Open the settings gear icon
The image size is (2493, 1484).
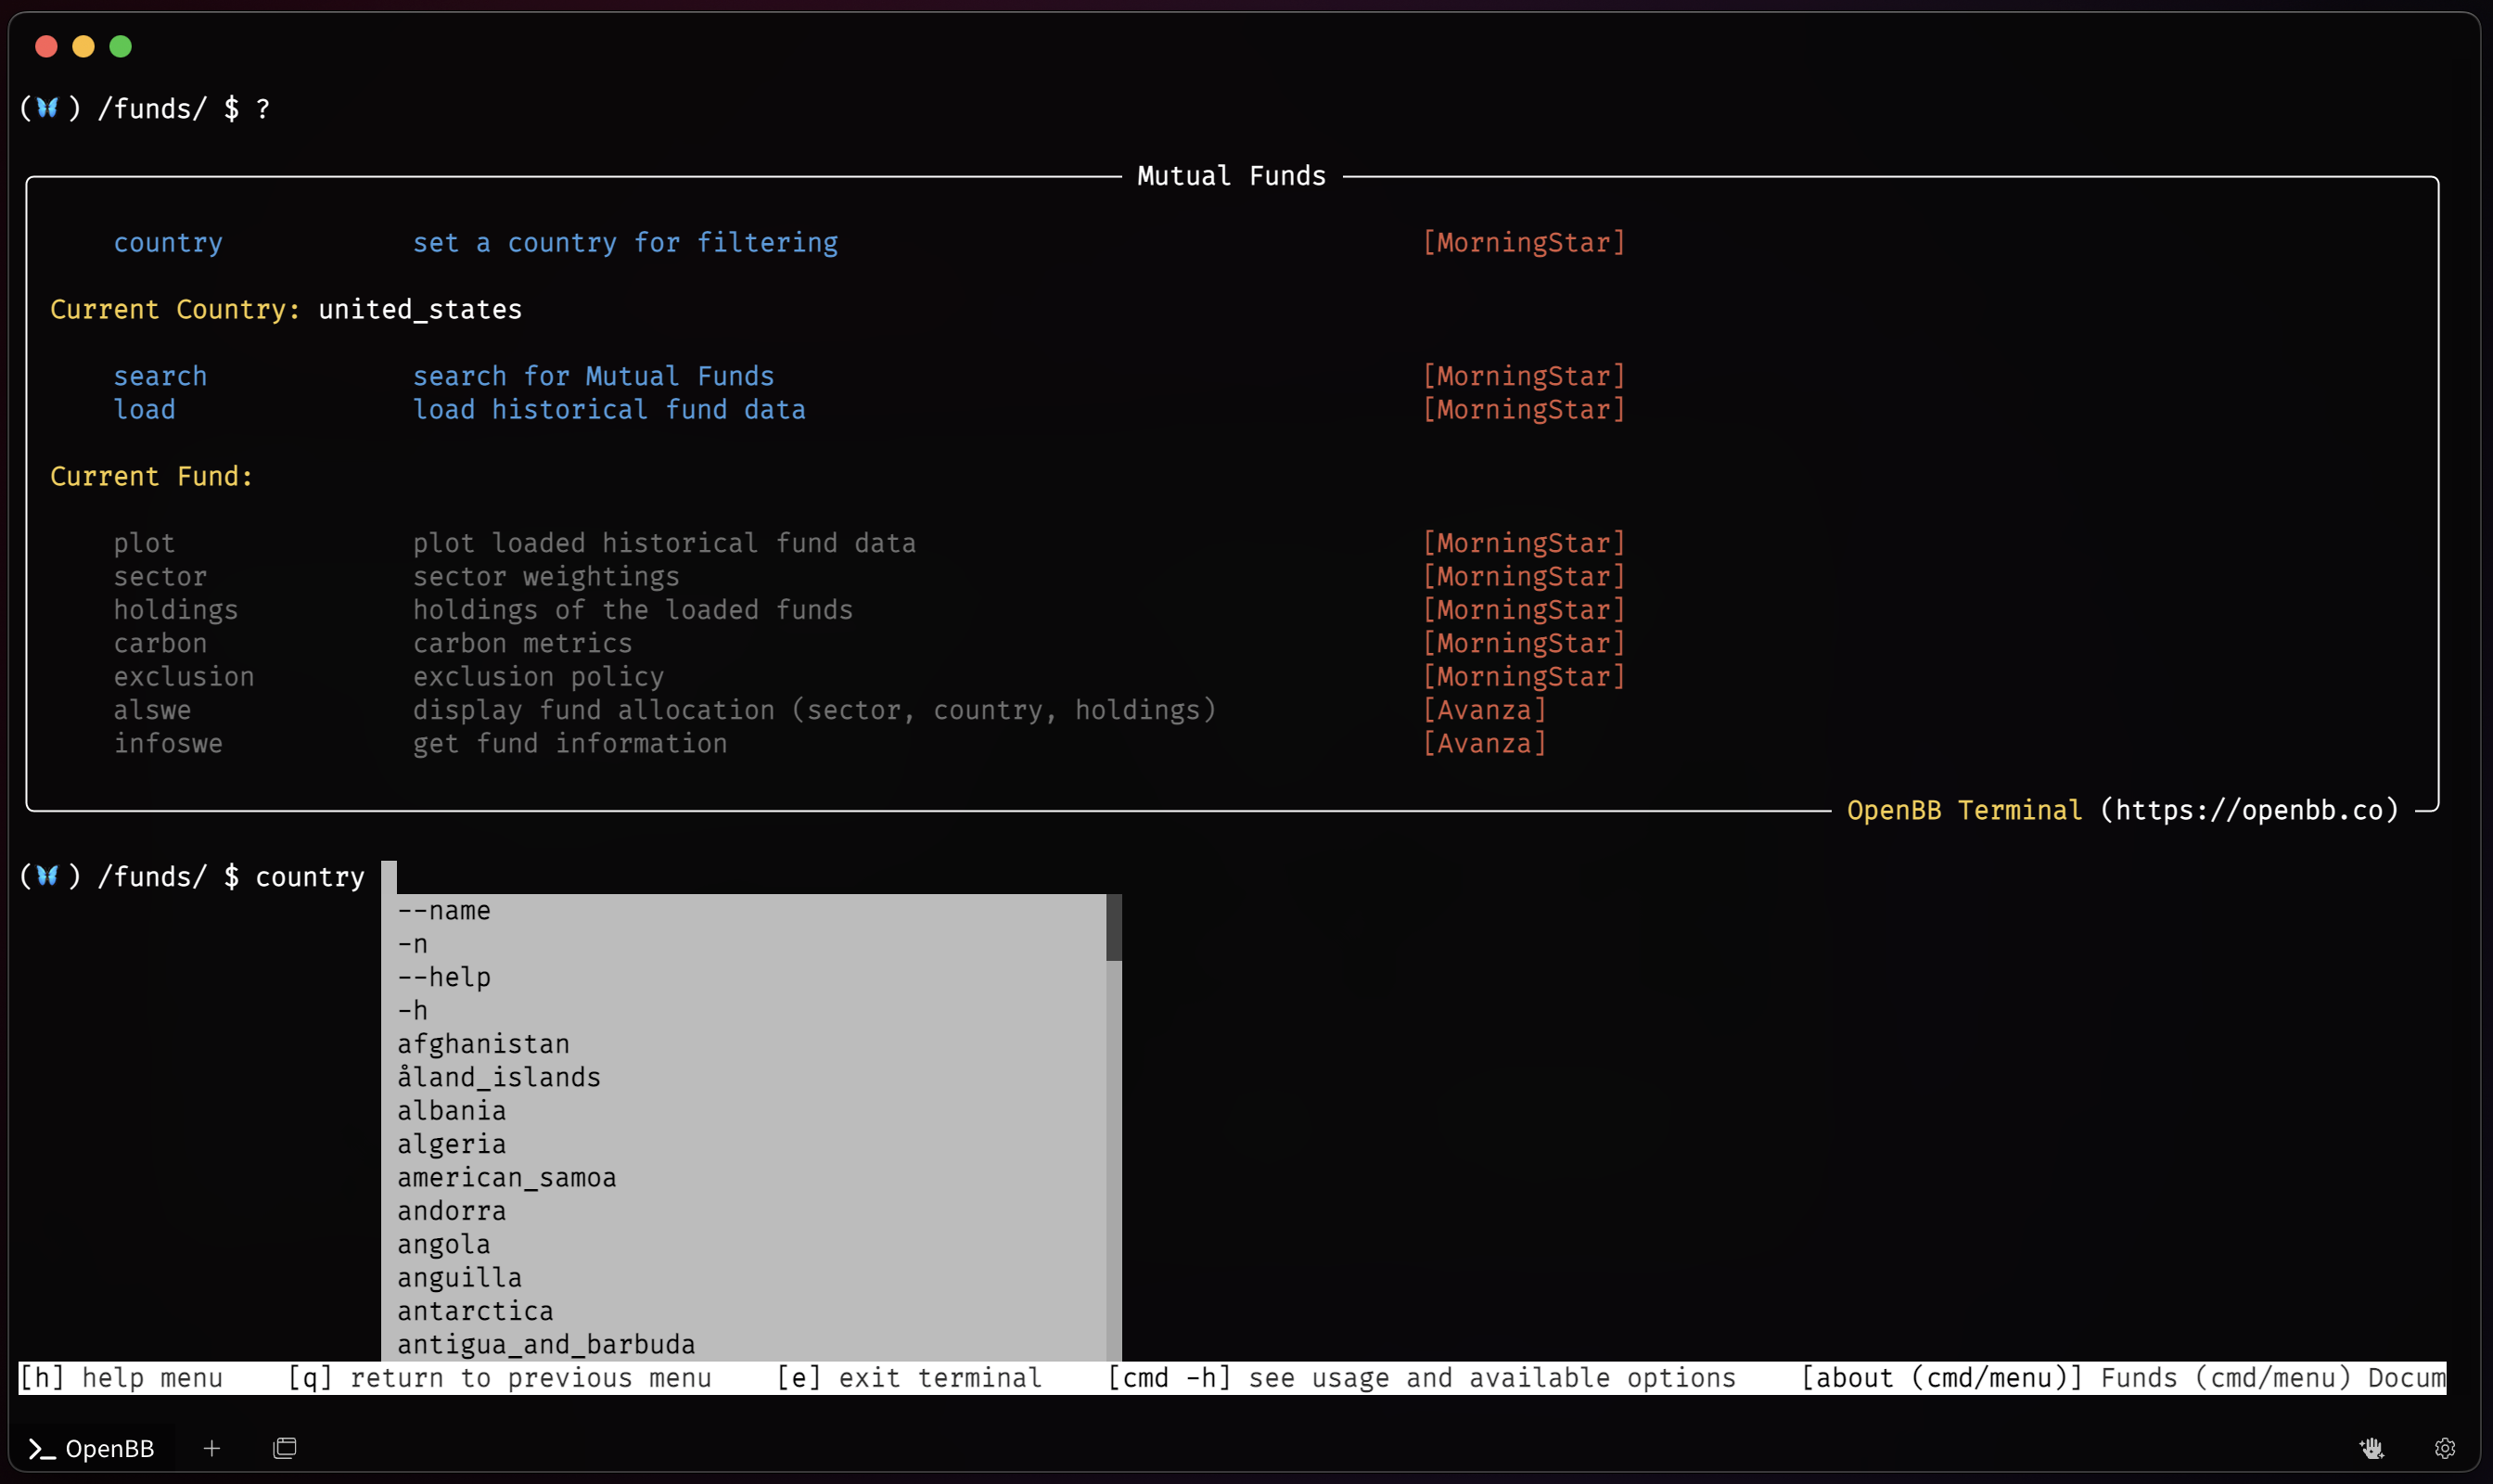2445,1448
